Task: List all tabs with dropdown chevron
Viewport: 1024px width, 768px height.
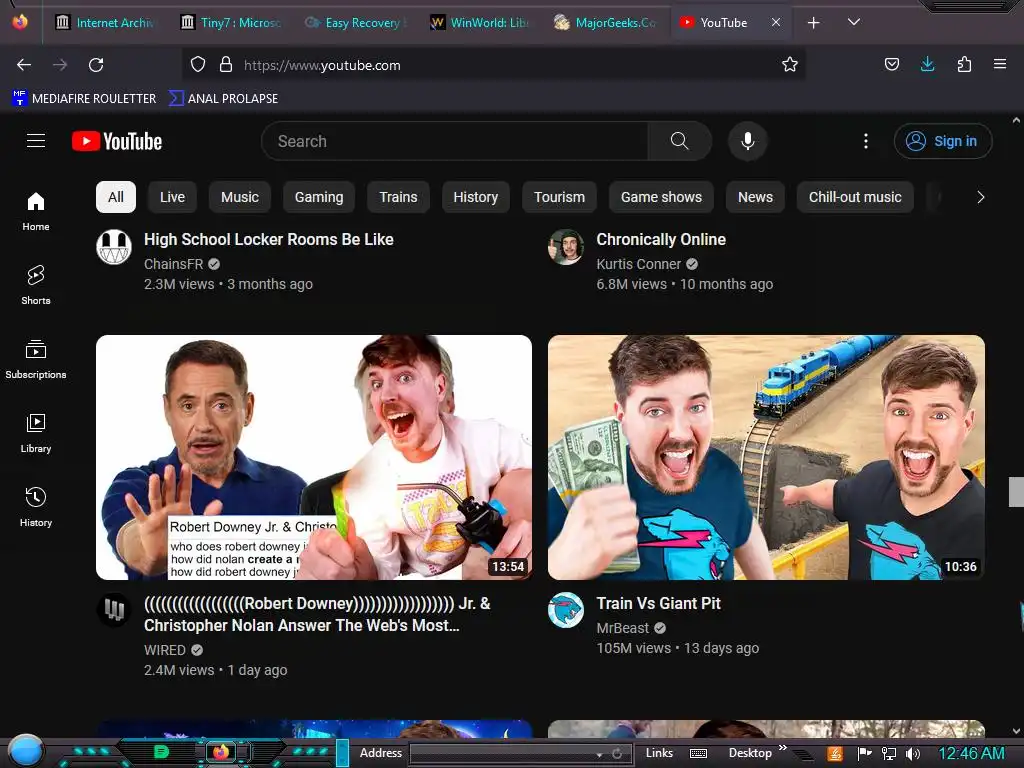Action: tap(854, 22)
